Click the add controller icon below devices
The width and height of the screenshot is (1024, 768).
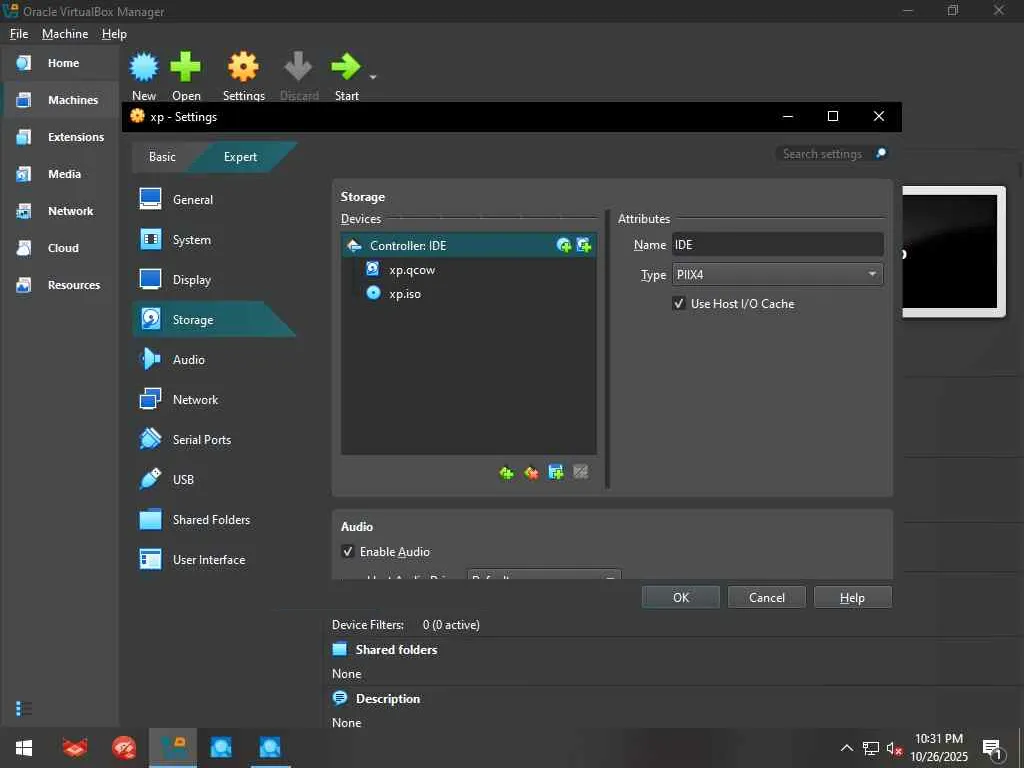click(x=507, y=473)
